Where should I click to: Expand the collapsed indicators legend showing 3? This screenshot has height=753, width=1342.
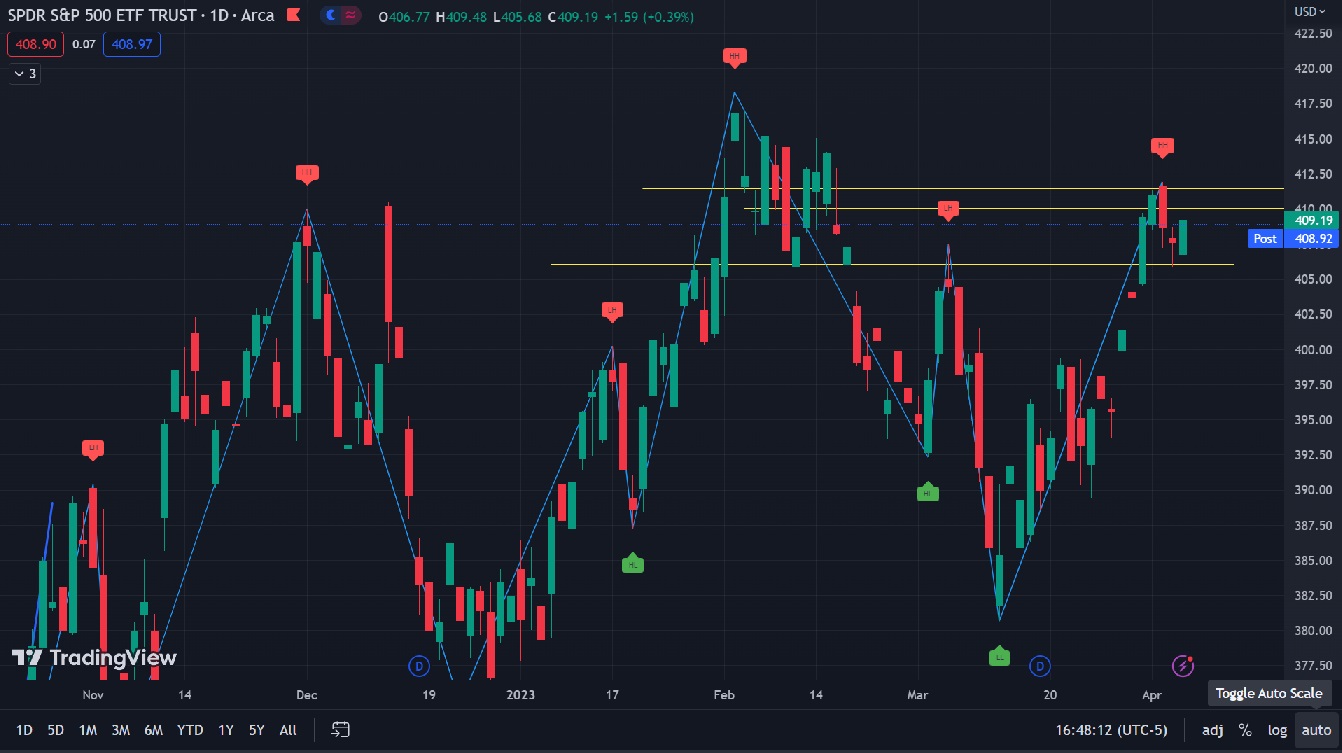click(x=26, y=73)
